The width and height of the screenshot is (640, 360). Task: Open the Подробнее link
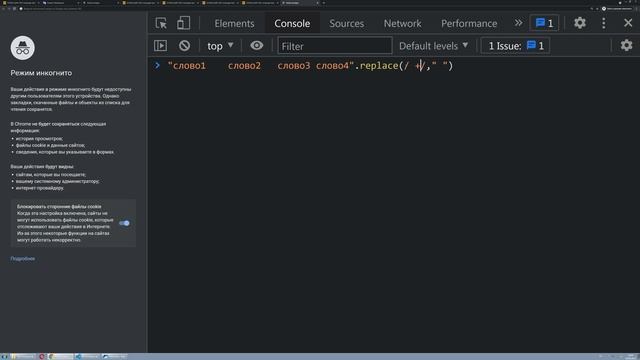tap(22, 259)
